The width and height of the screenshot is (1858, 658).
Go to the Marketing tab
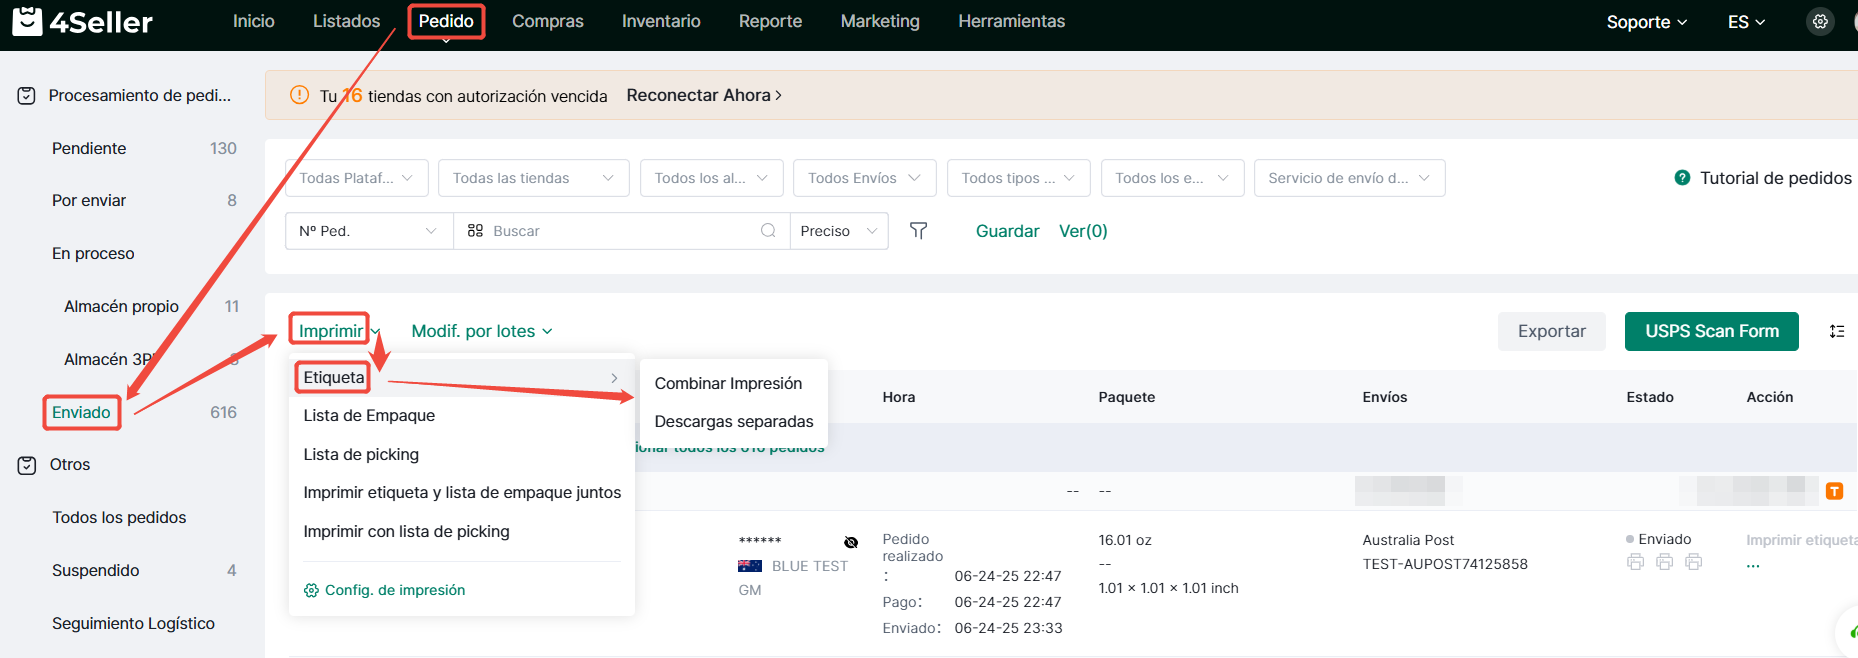(880, 21)
